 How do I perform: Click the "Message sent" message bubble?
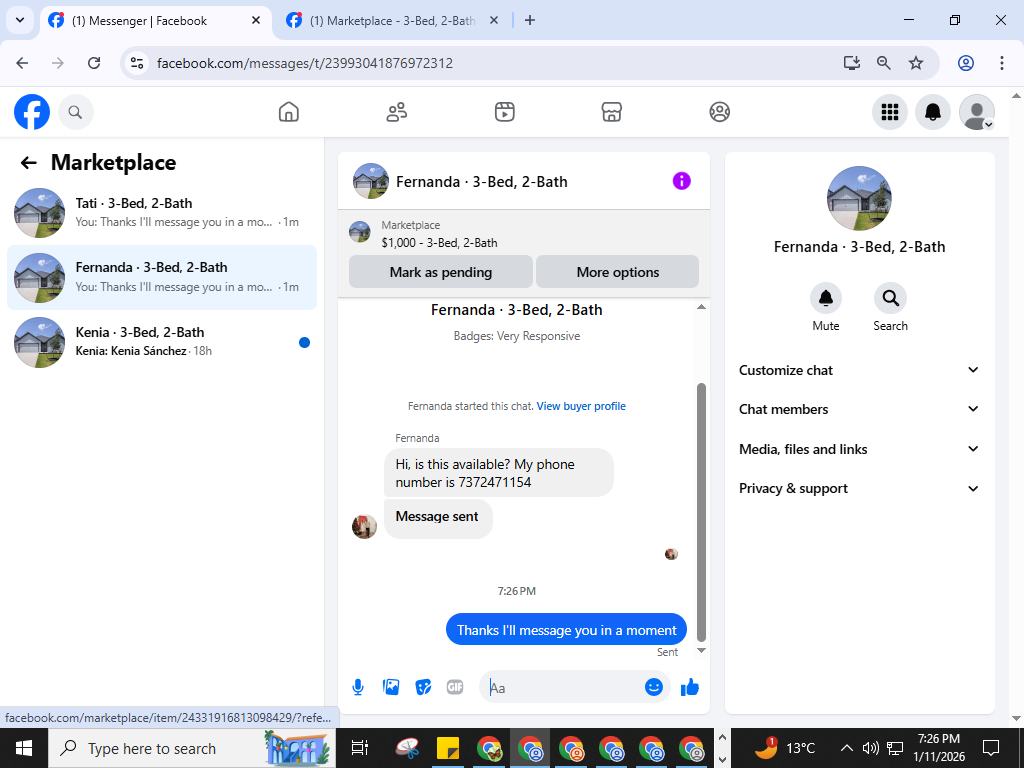tap(438, 519)
